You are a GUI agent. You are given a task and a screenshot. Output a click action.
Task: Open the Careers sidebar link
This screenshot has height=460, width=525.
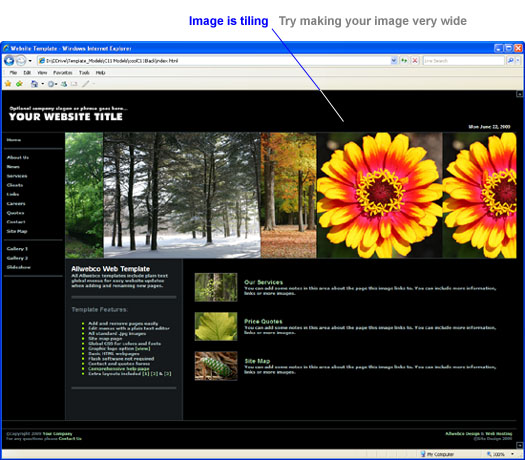(16, 204)
